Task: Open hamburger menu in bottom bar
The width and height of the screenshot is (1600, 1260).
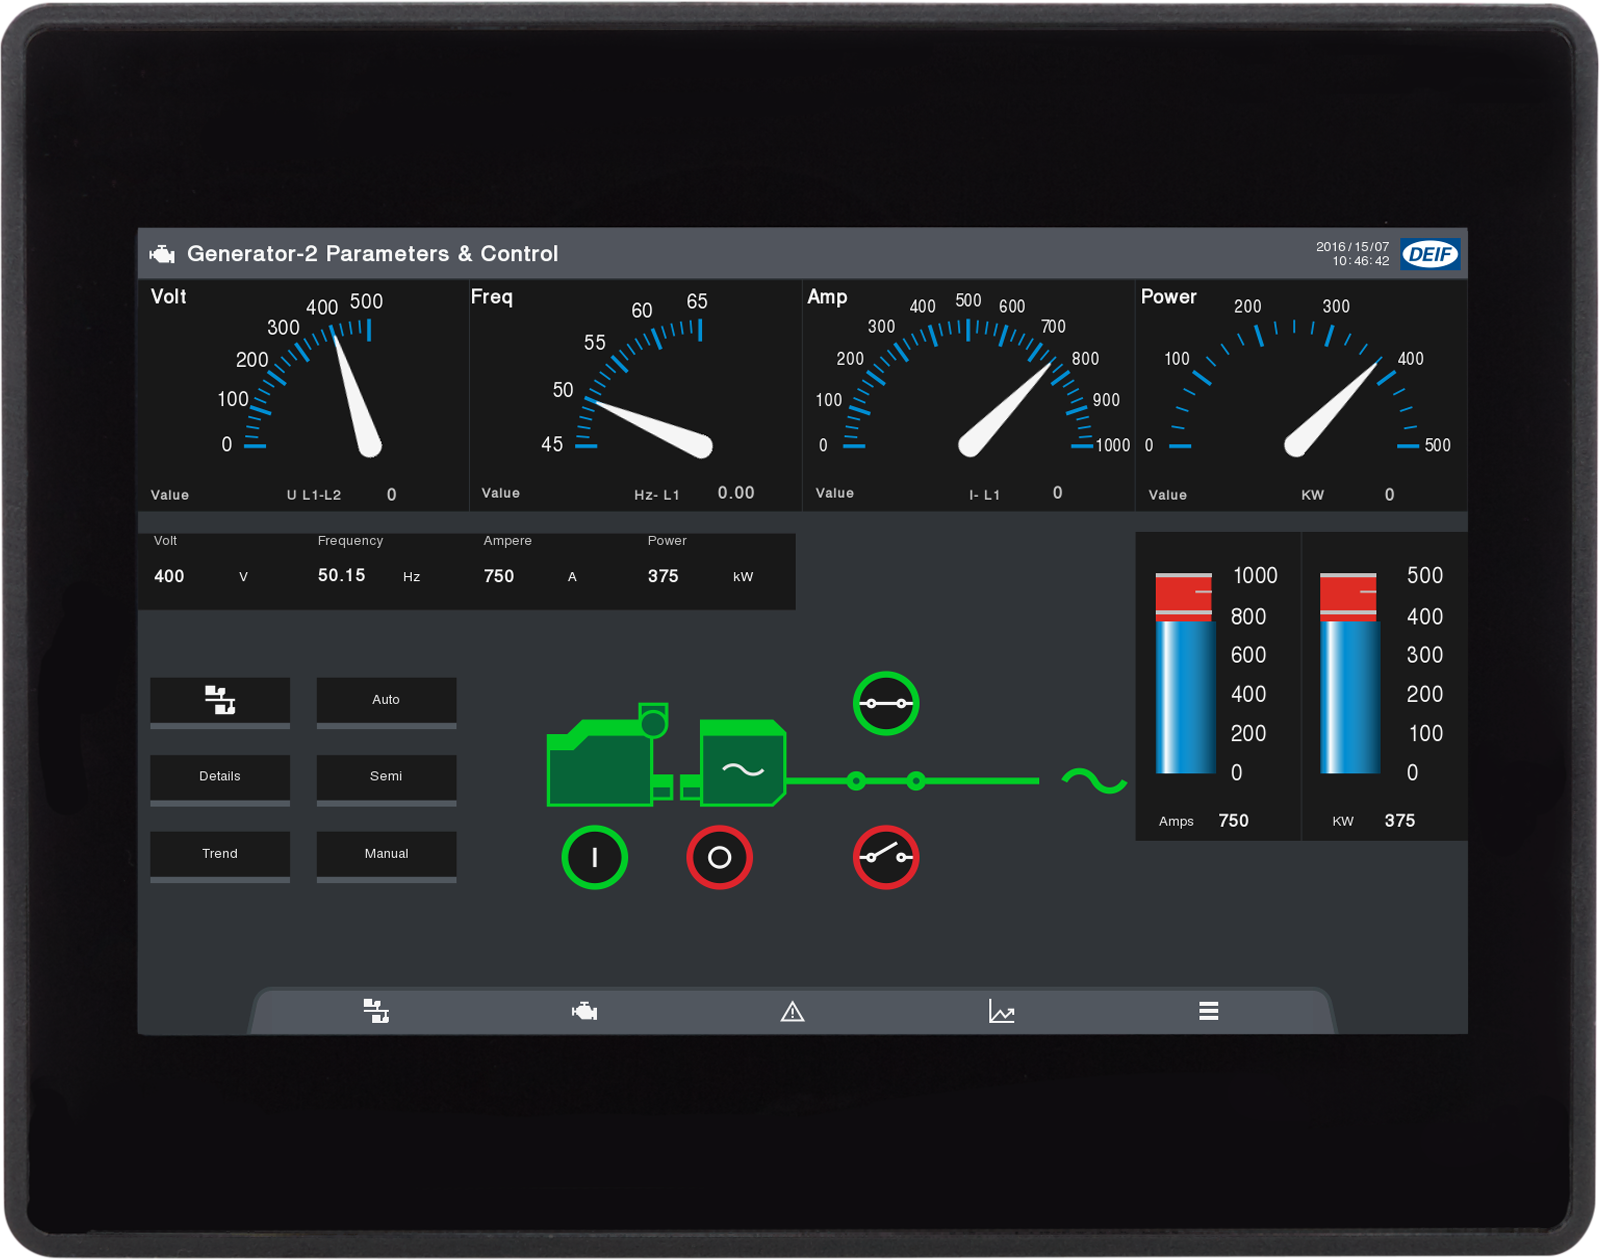Action: point(1208,1011)
